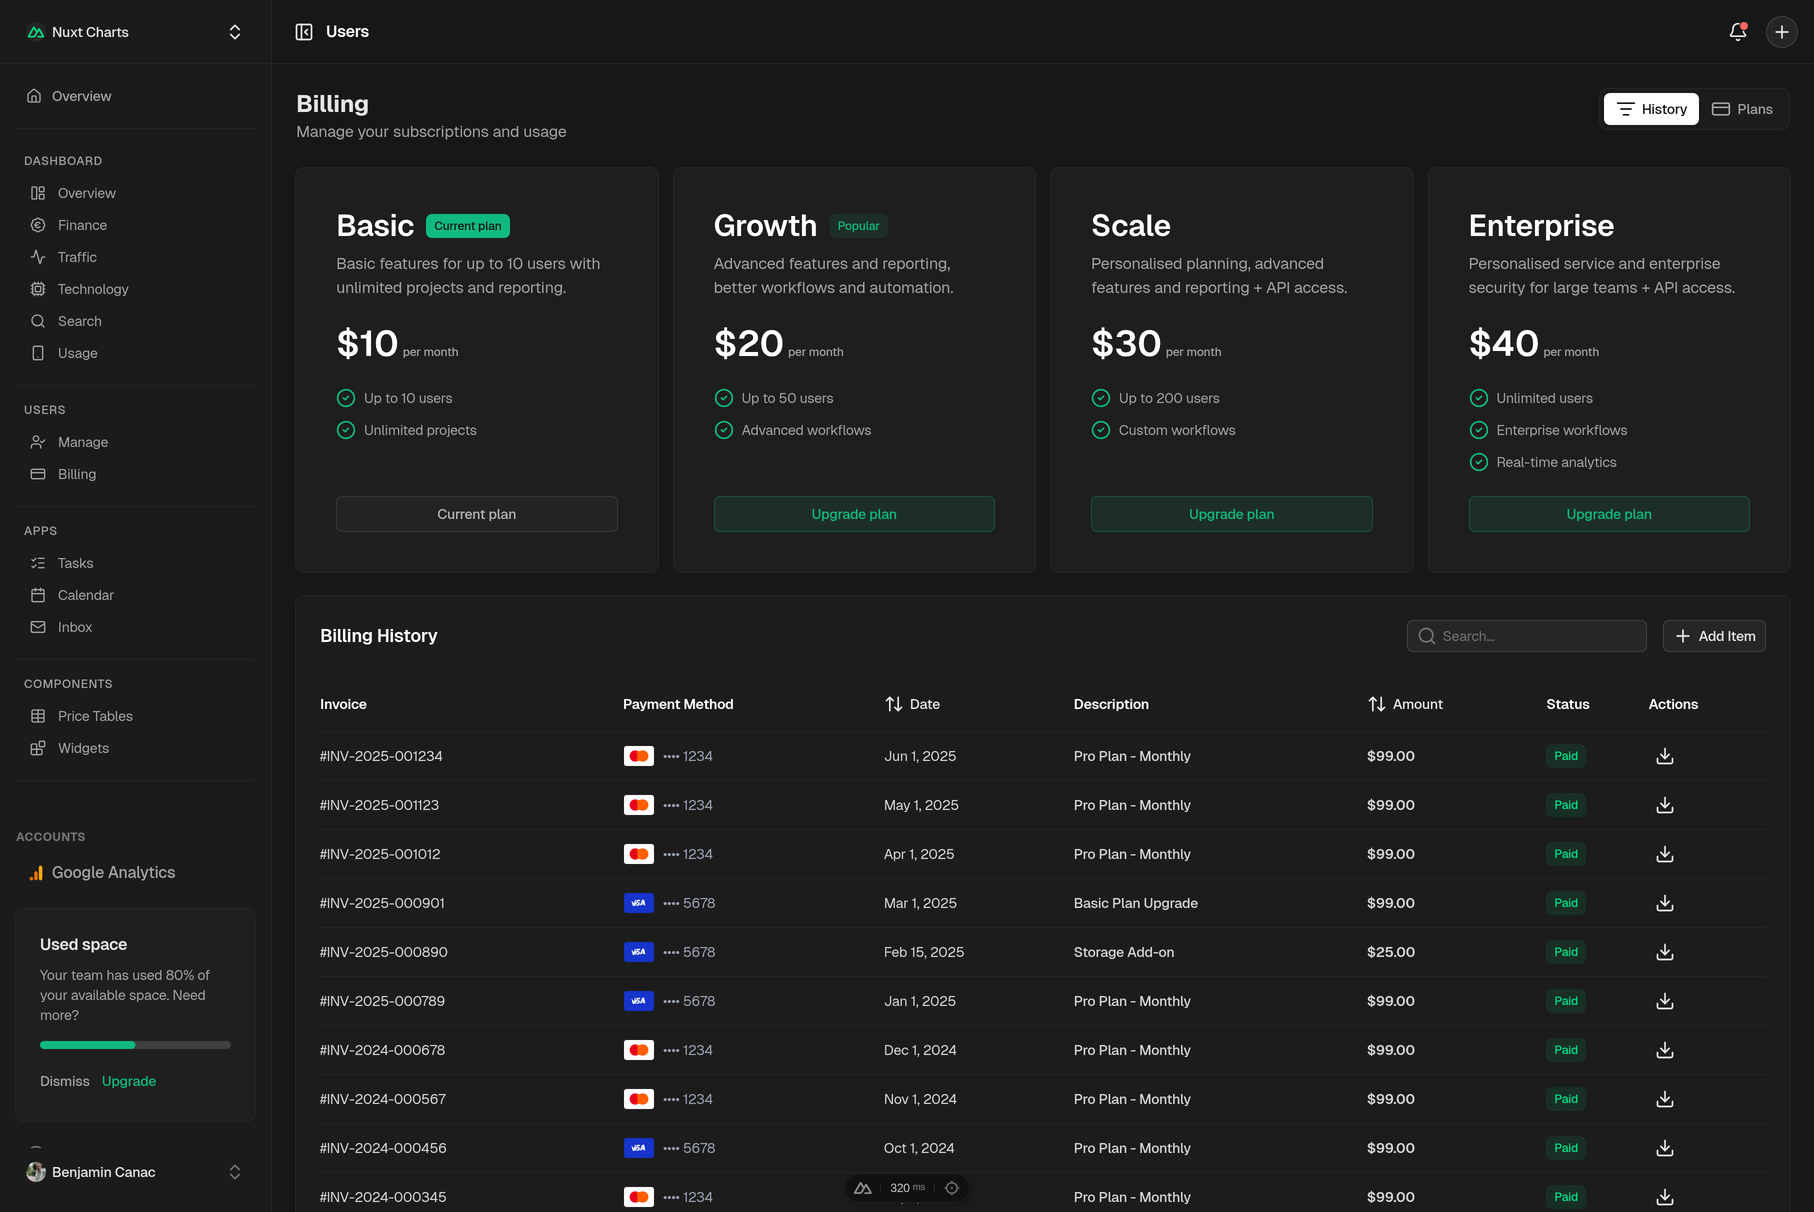
Task: Sort billing history by Date
Action: click(912, 704)
